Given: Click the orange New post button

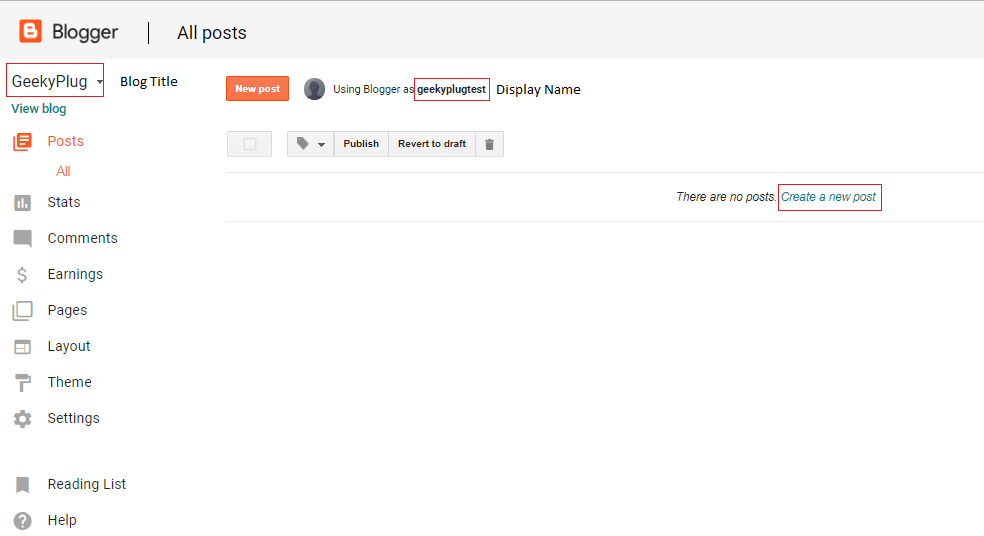Looking at the screenshot, I should (257, 88).
